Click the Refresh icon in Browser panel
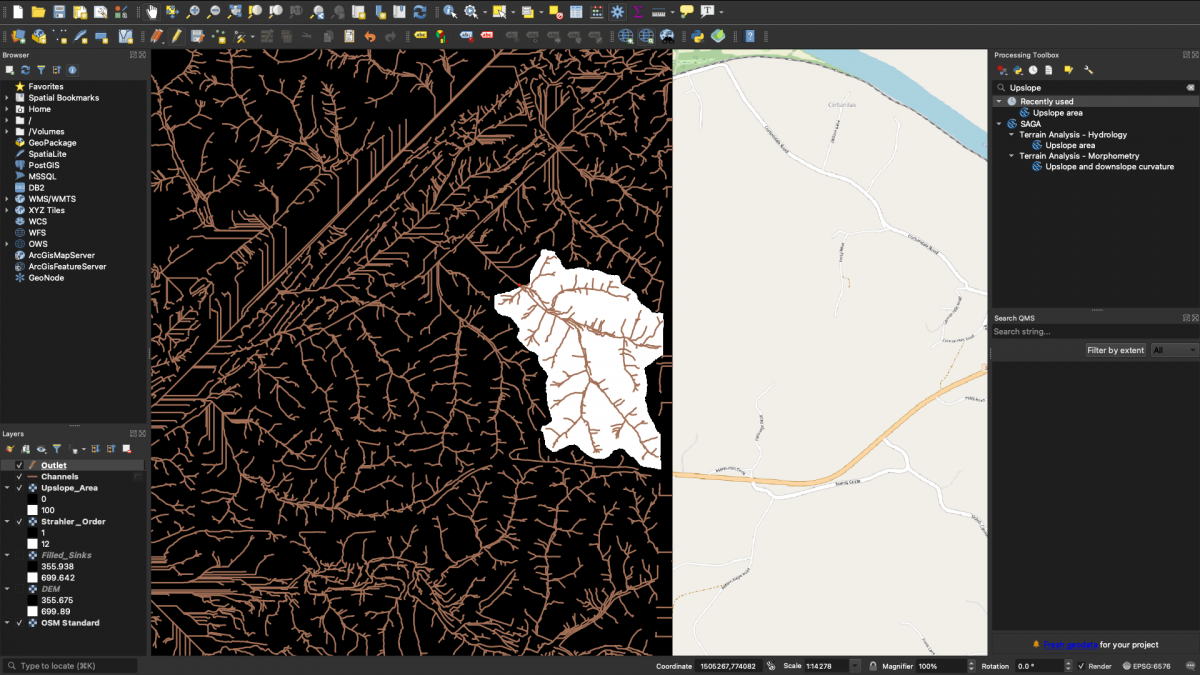Viewport: 1200px width, 675px height. [x=25, y=70]
